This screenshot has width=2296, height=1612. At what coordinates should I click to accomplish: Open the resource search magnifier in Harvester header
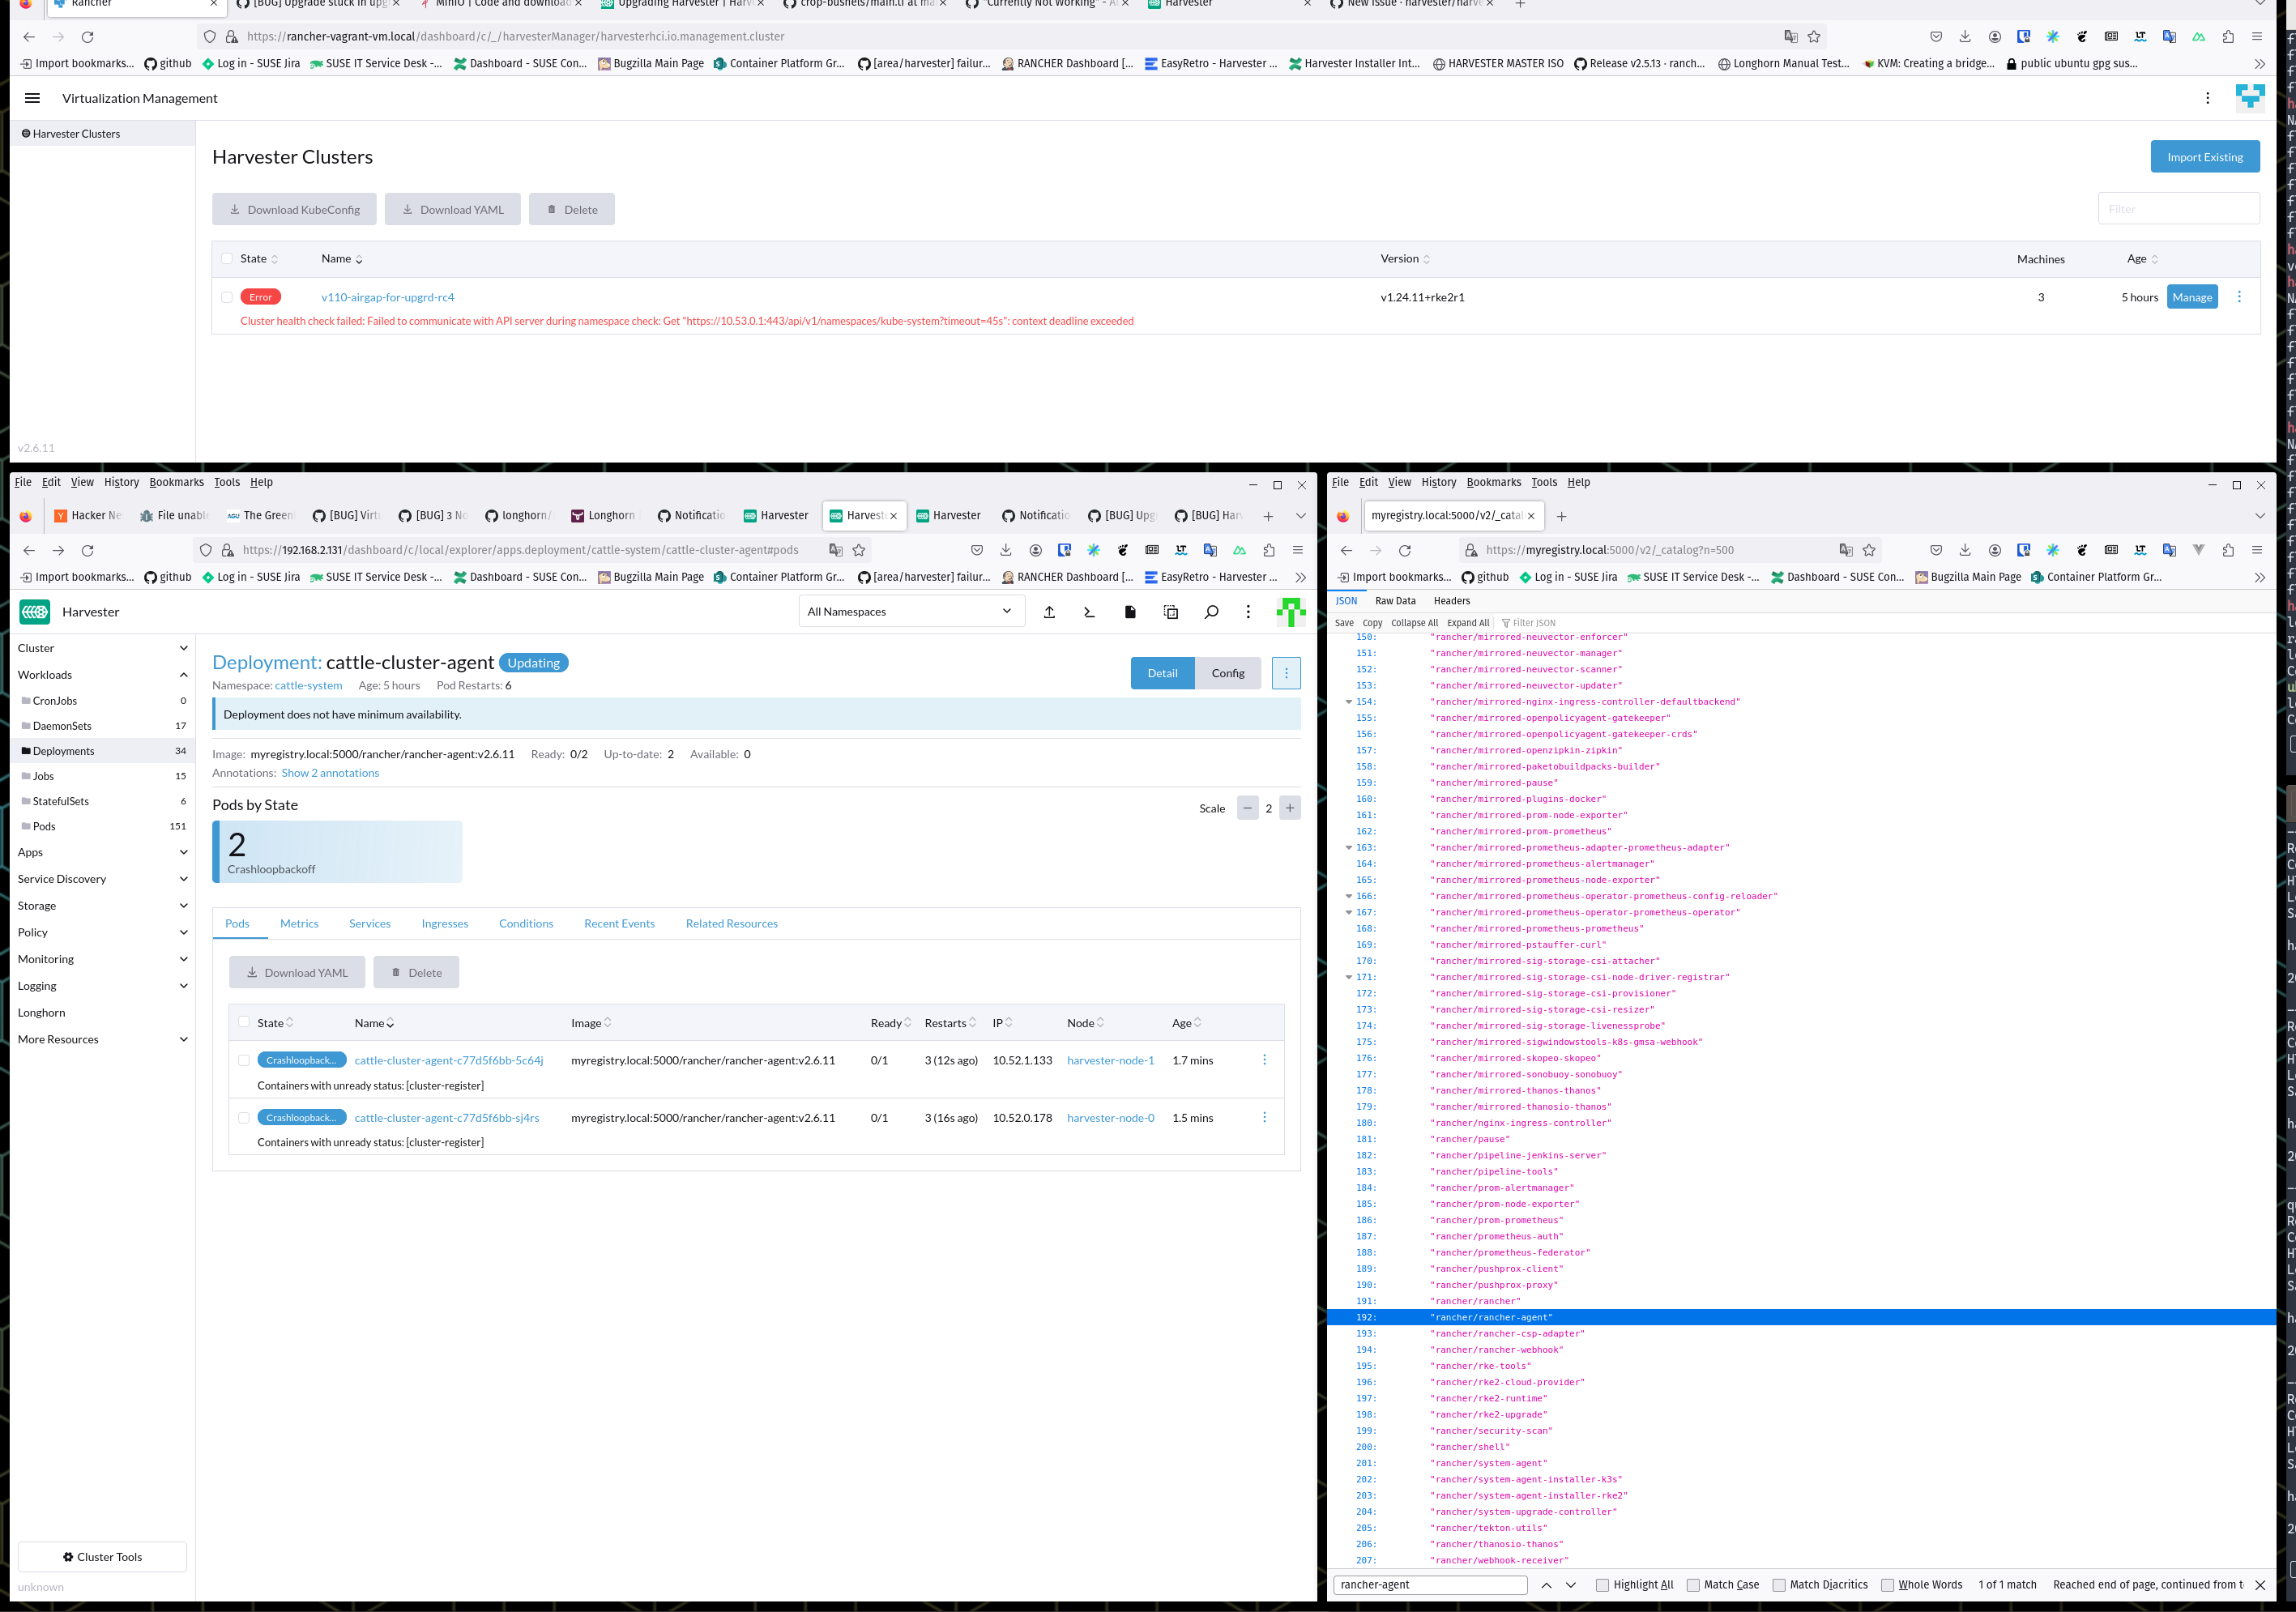click(1211, 611)
